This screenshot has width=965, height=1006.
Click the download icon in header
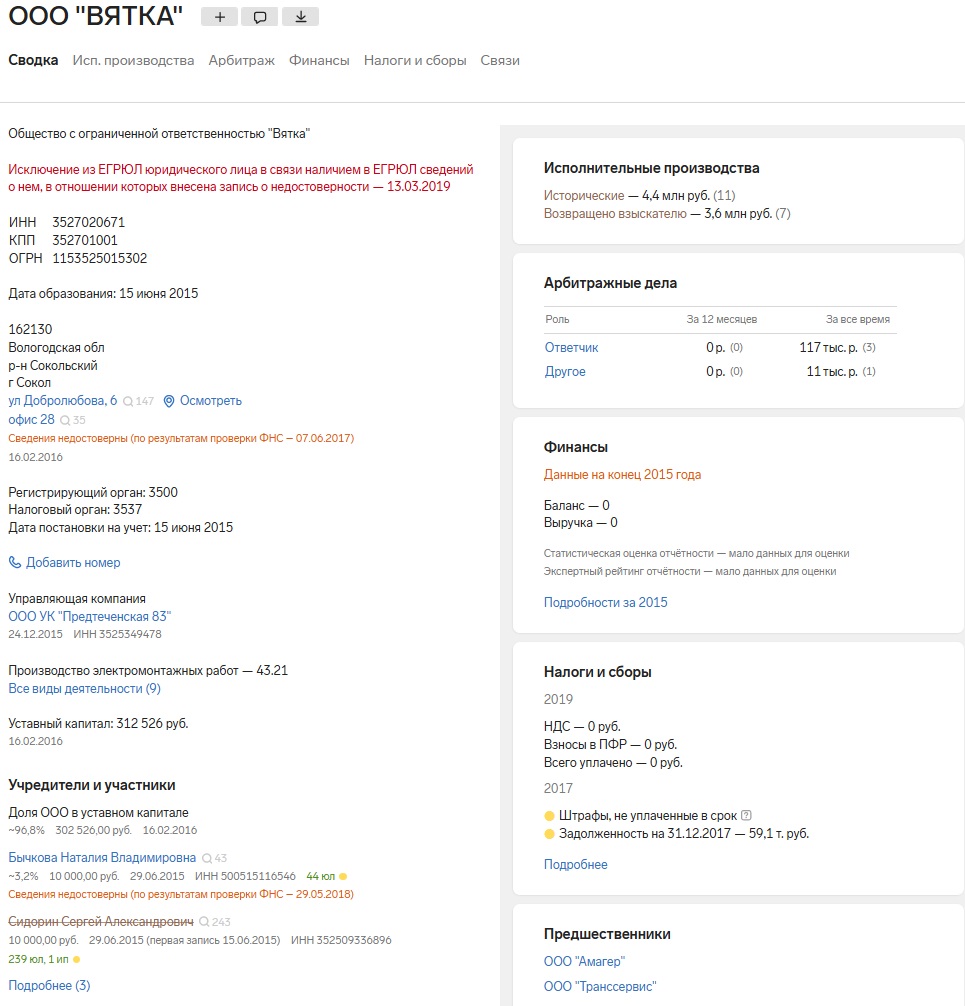(x=300, y=17)
